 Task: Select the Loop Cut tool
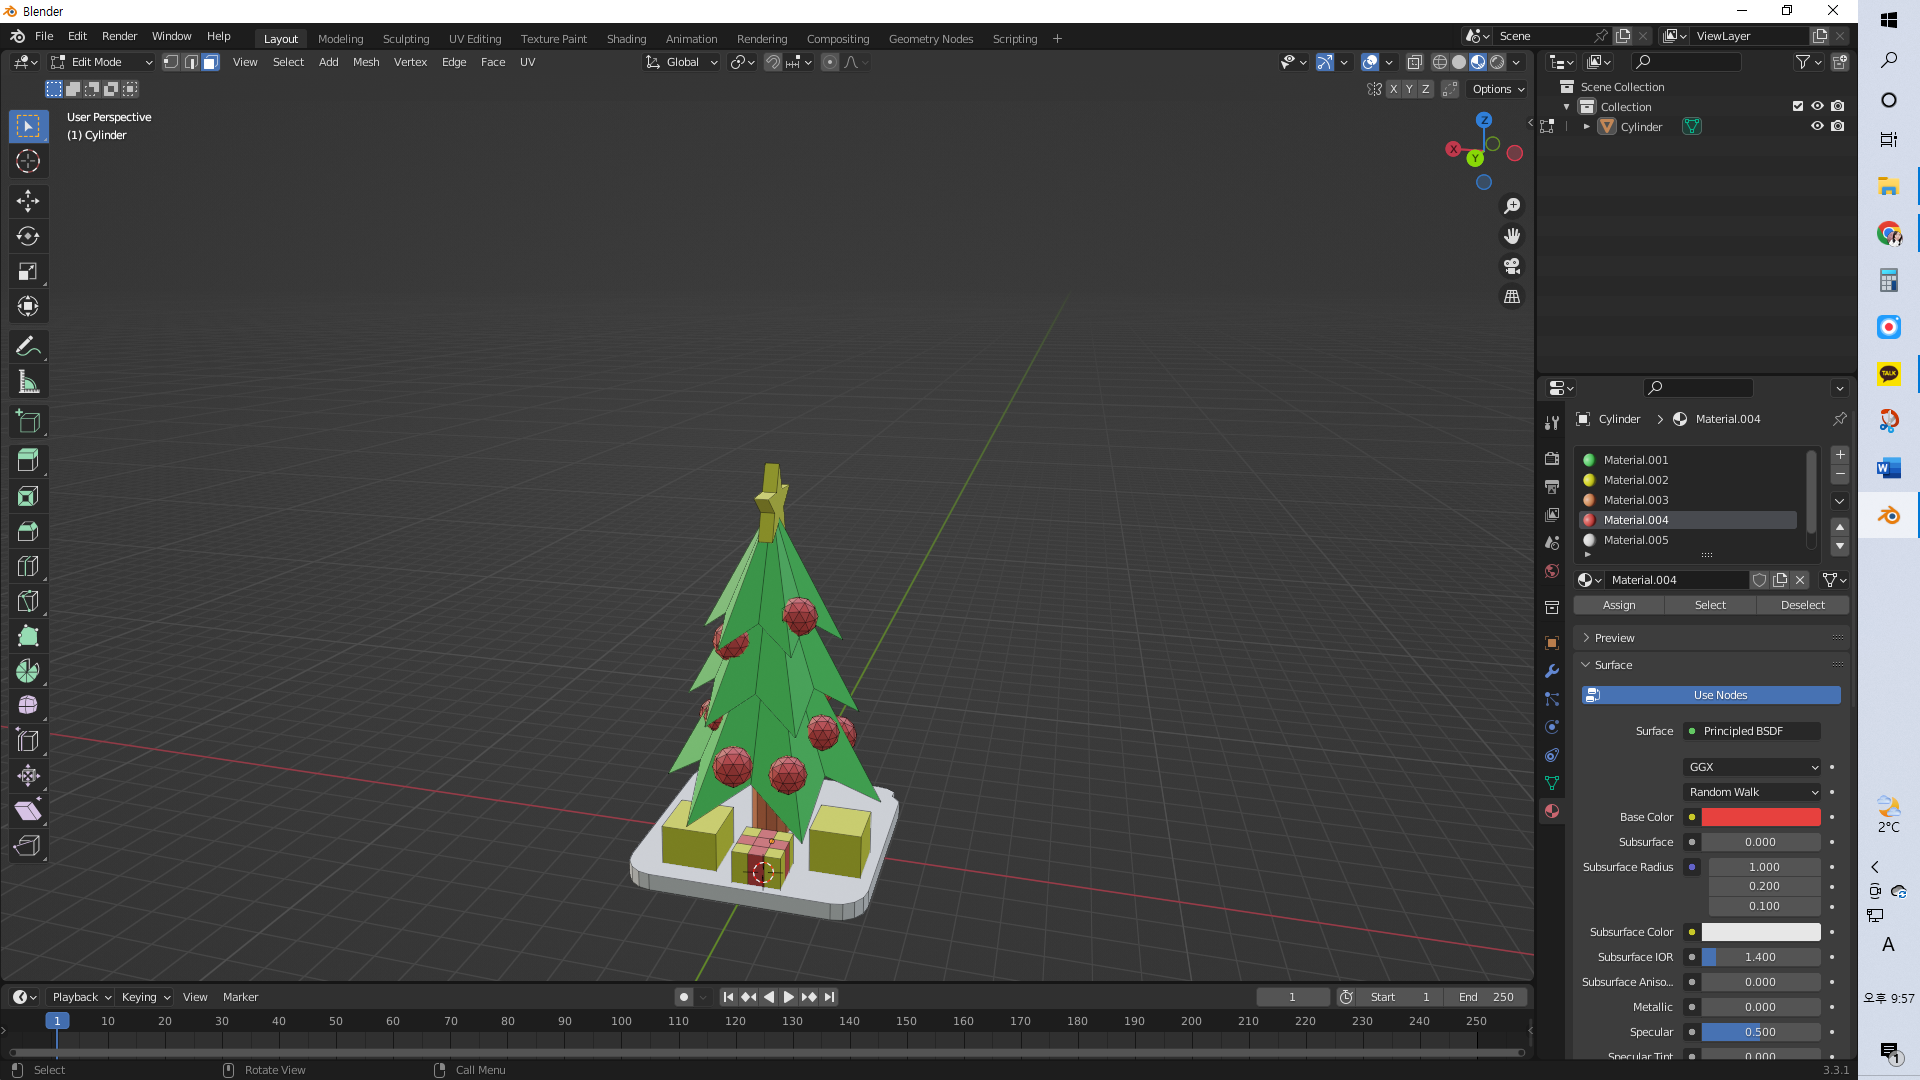coord(28,566)
